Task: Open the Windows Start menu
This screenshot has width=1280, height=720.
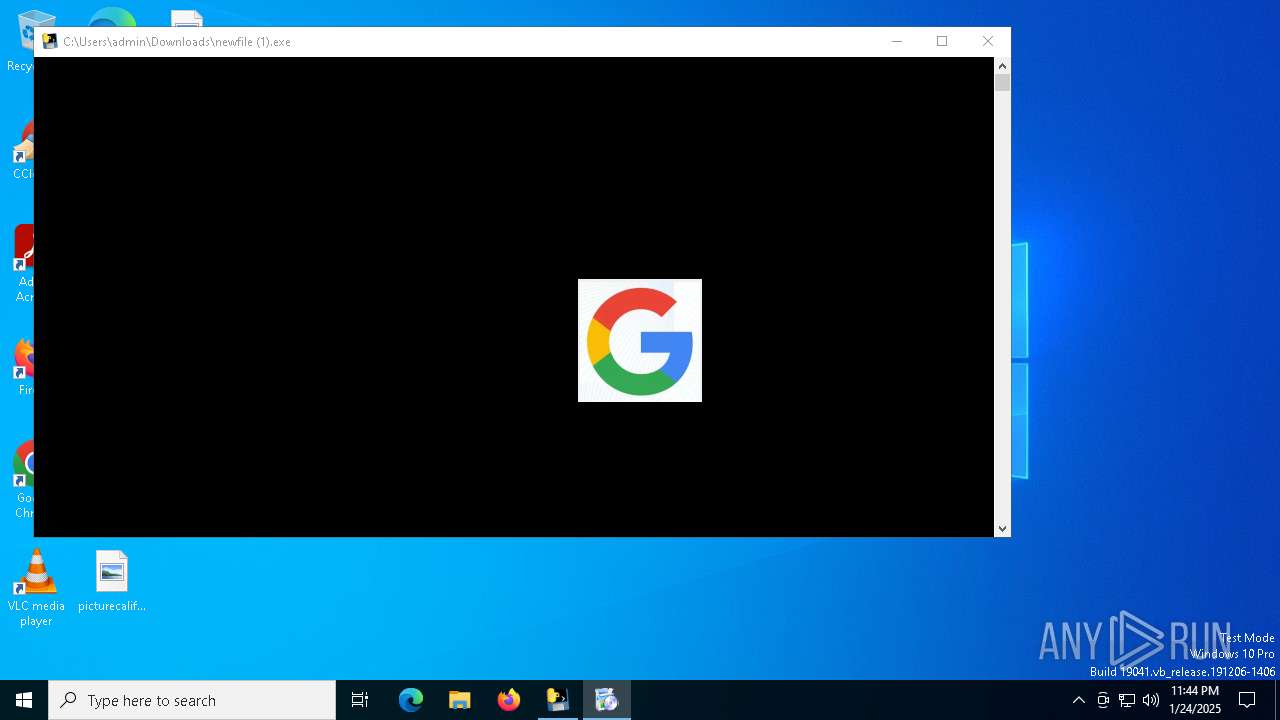Action: coord(24,700)
